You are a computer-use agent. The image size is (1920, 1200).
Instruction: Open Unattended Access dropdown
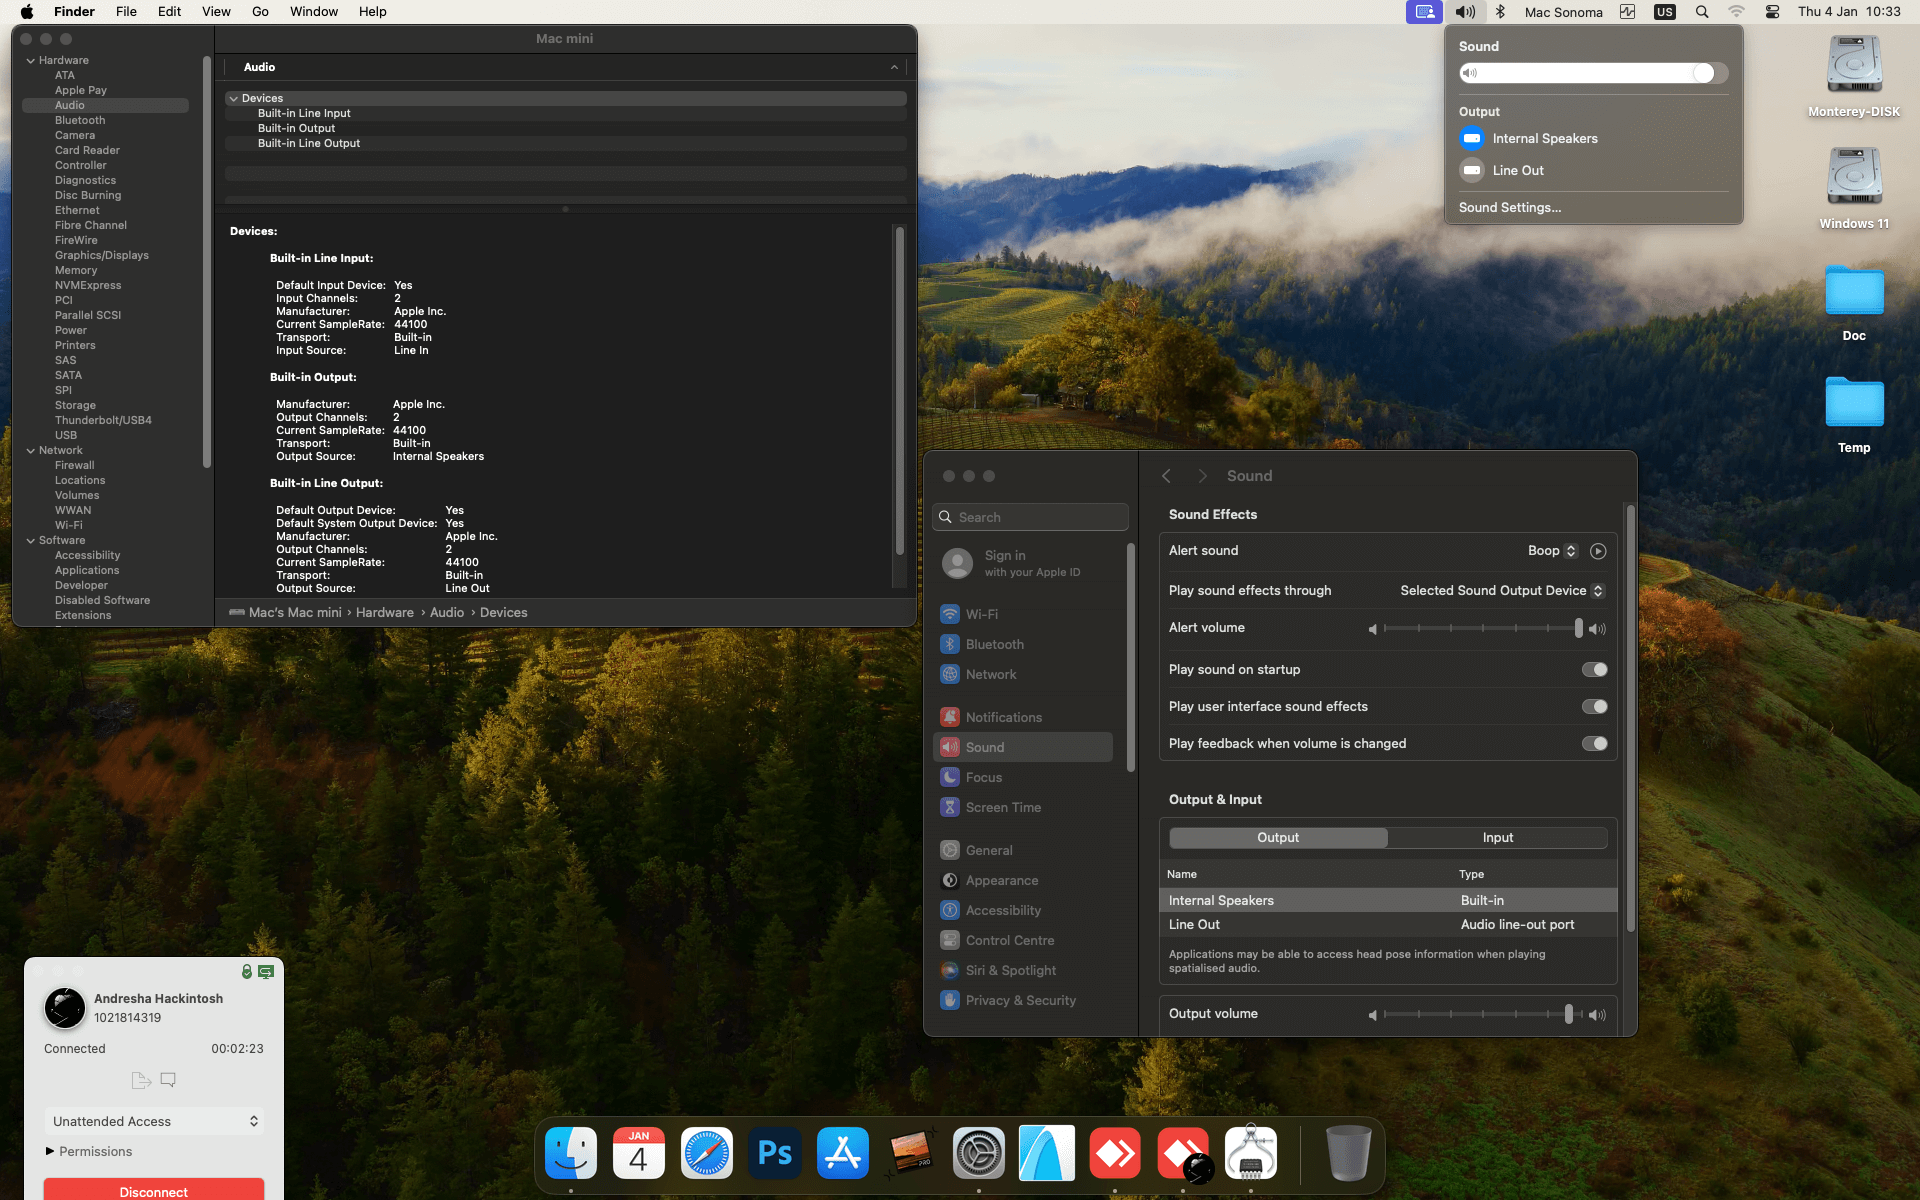(x=154, y=1121)
